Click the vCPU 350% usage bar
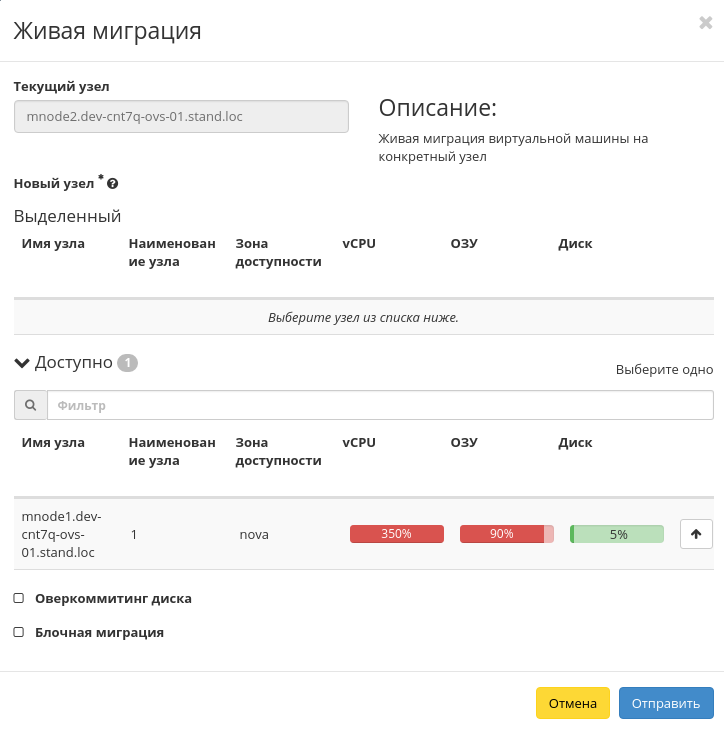 pos(397,534)
